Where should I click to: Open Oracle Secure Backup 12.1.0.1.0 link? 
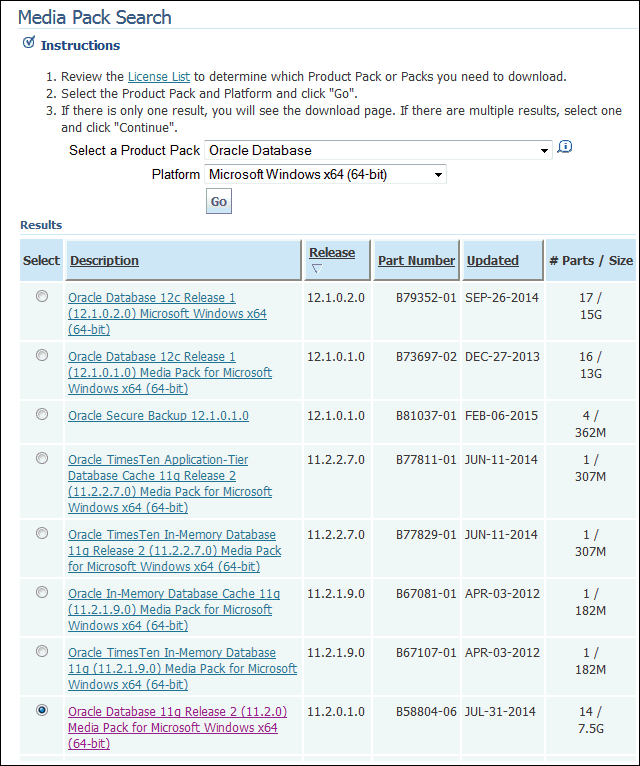pyautogui.click(x=158, y=416)
